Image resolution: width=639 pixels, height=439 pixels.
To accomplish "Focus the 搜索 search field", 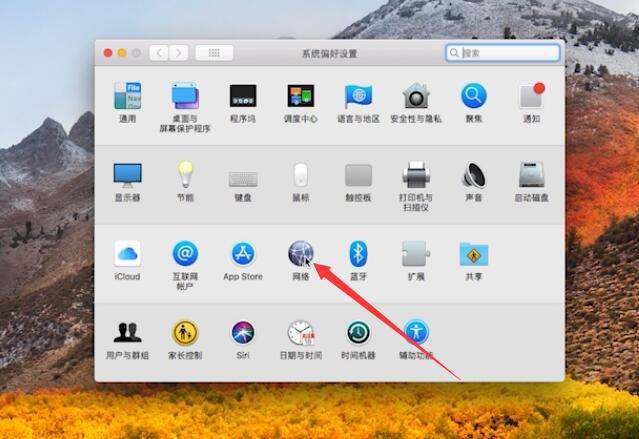I will click(x=502, y=53).
